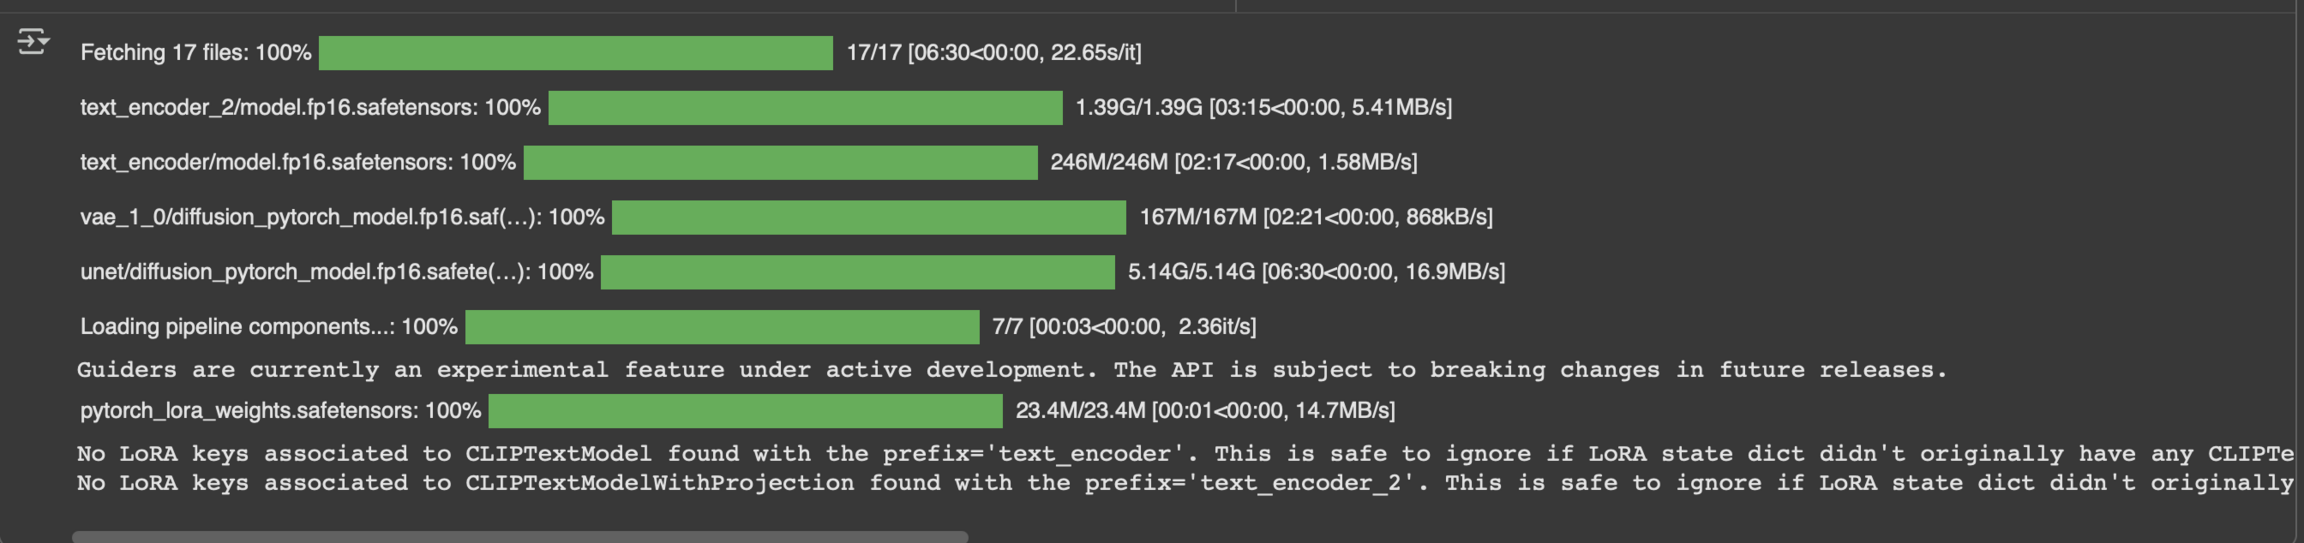Click the unet diffusion model progress bar
Viewport: 2304px width, 543px height.
[857, 272]
